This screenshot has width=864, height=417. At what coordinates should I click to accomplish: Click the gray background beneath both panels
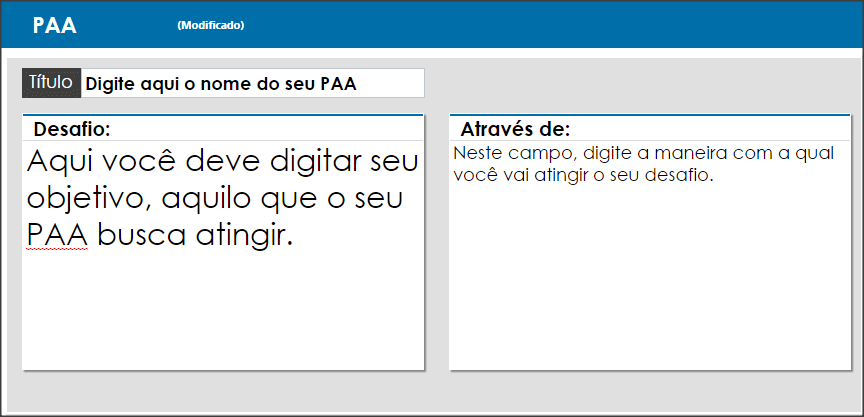[432, 392]
